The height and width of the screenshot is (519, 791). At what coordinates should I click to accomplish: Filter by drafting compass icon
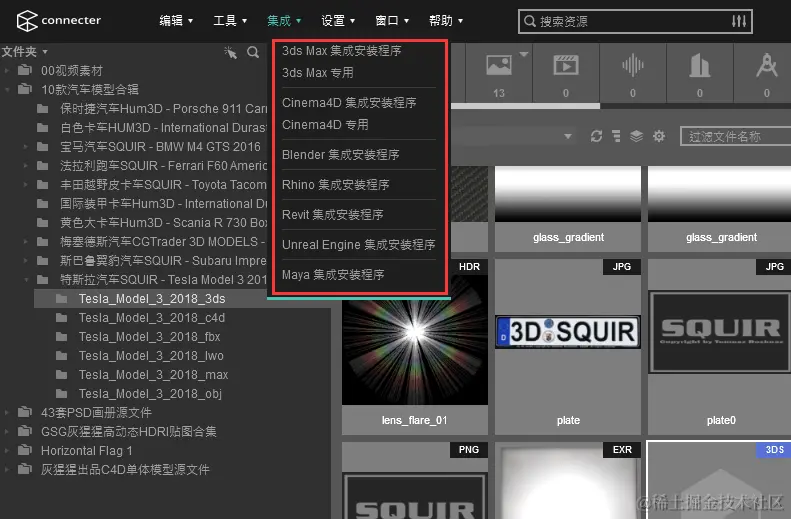(x=767, y=66)
